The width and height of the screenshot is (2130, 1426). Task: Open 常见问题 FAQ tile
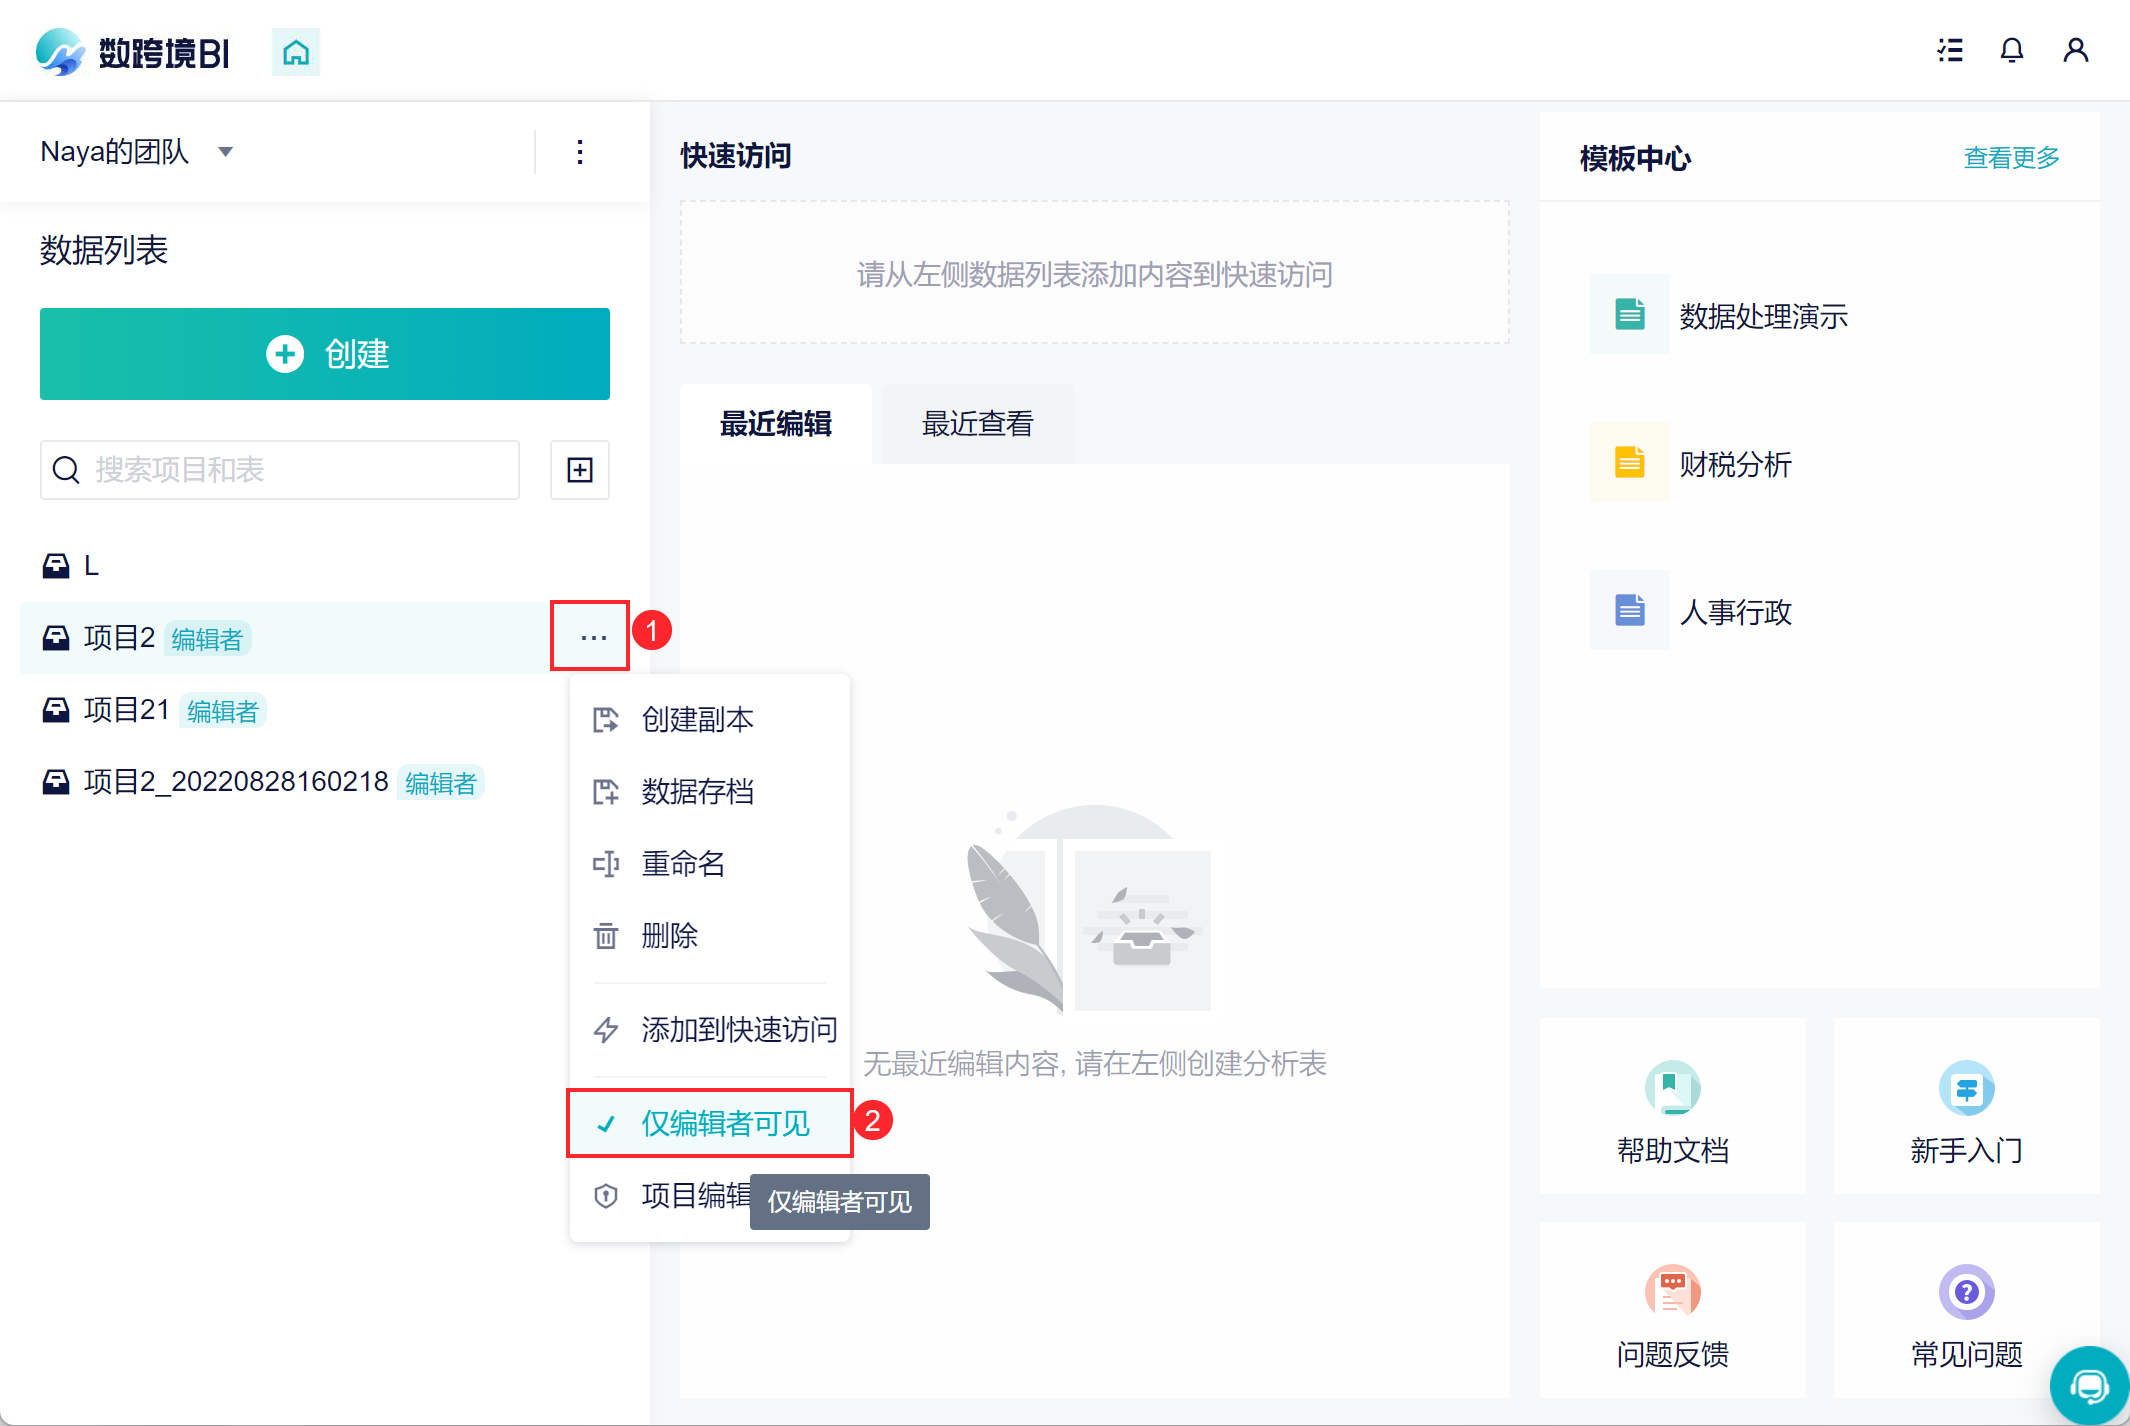coord(1966,1310)
